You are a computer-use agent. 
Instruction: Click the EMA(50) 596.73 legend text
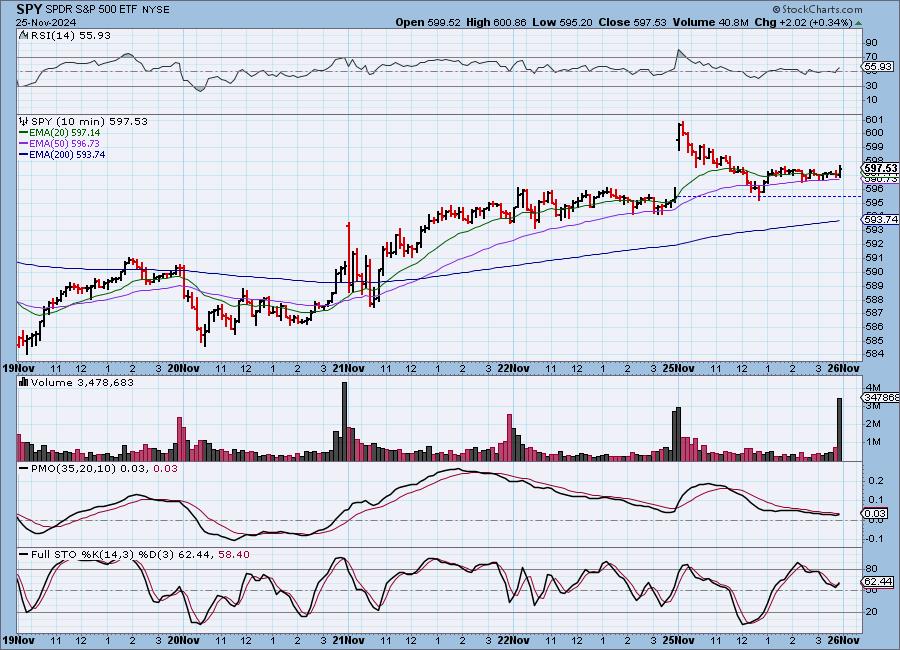coord(64,144)
